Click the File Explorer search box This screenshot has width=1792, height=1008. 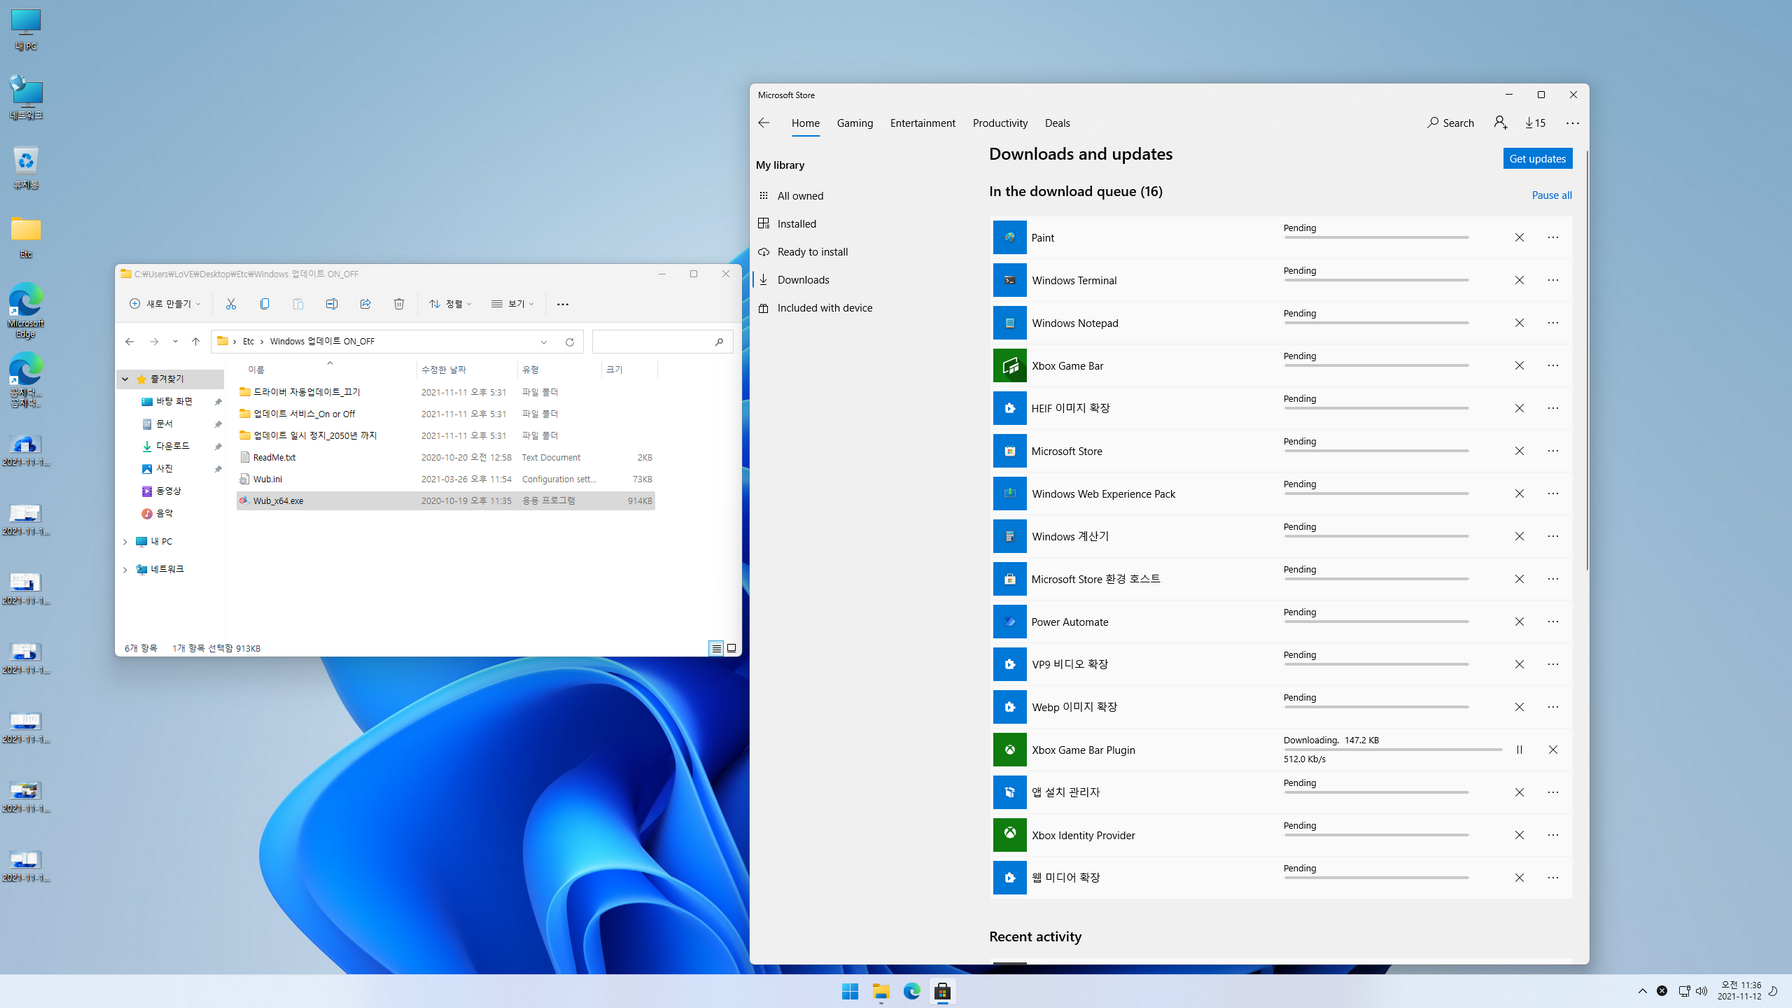pyautogui.click(x=662, y=342)
